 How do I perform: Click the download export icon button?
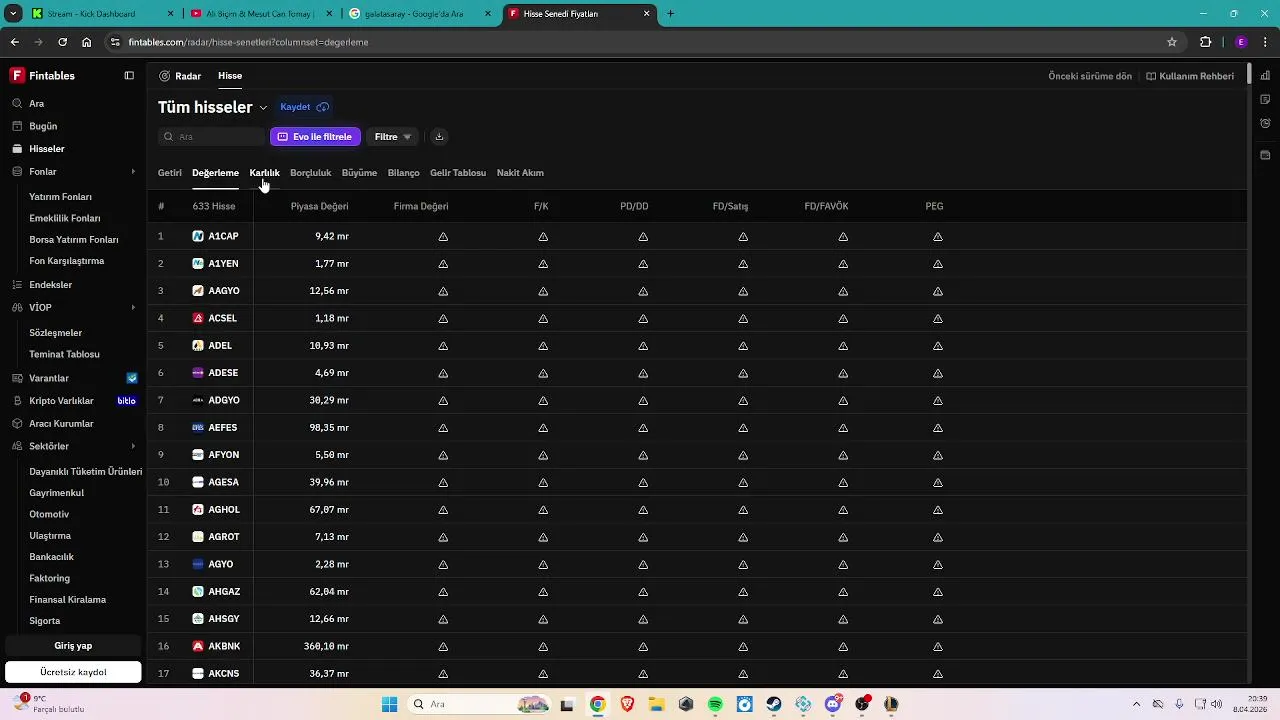[x=439, y=137]
